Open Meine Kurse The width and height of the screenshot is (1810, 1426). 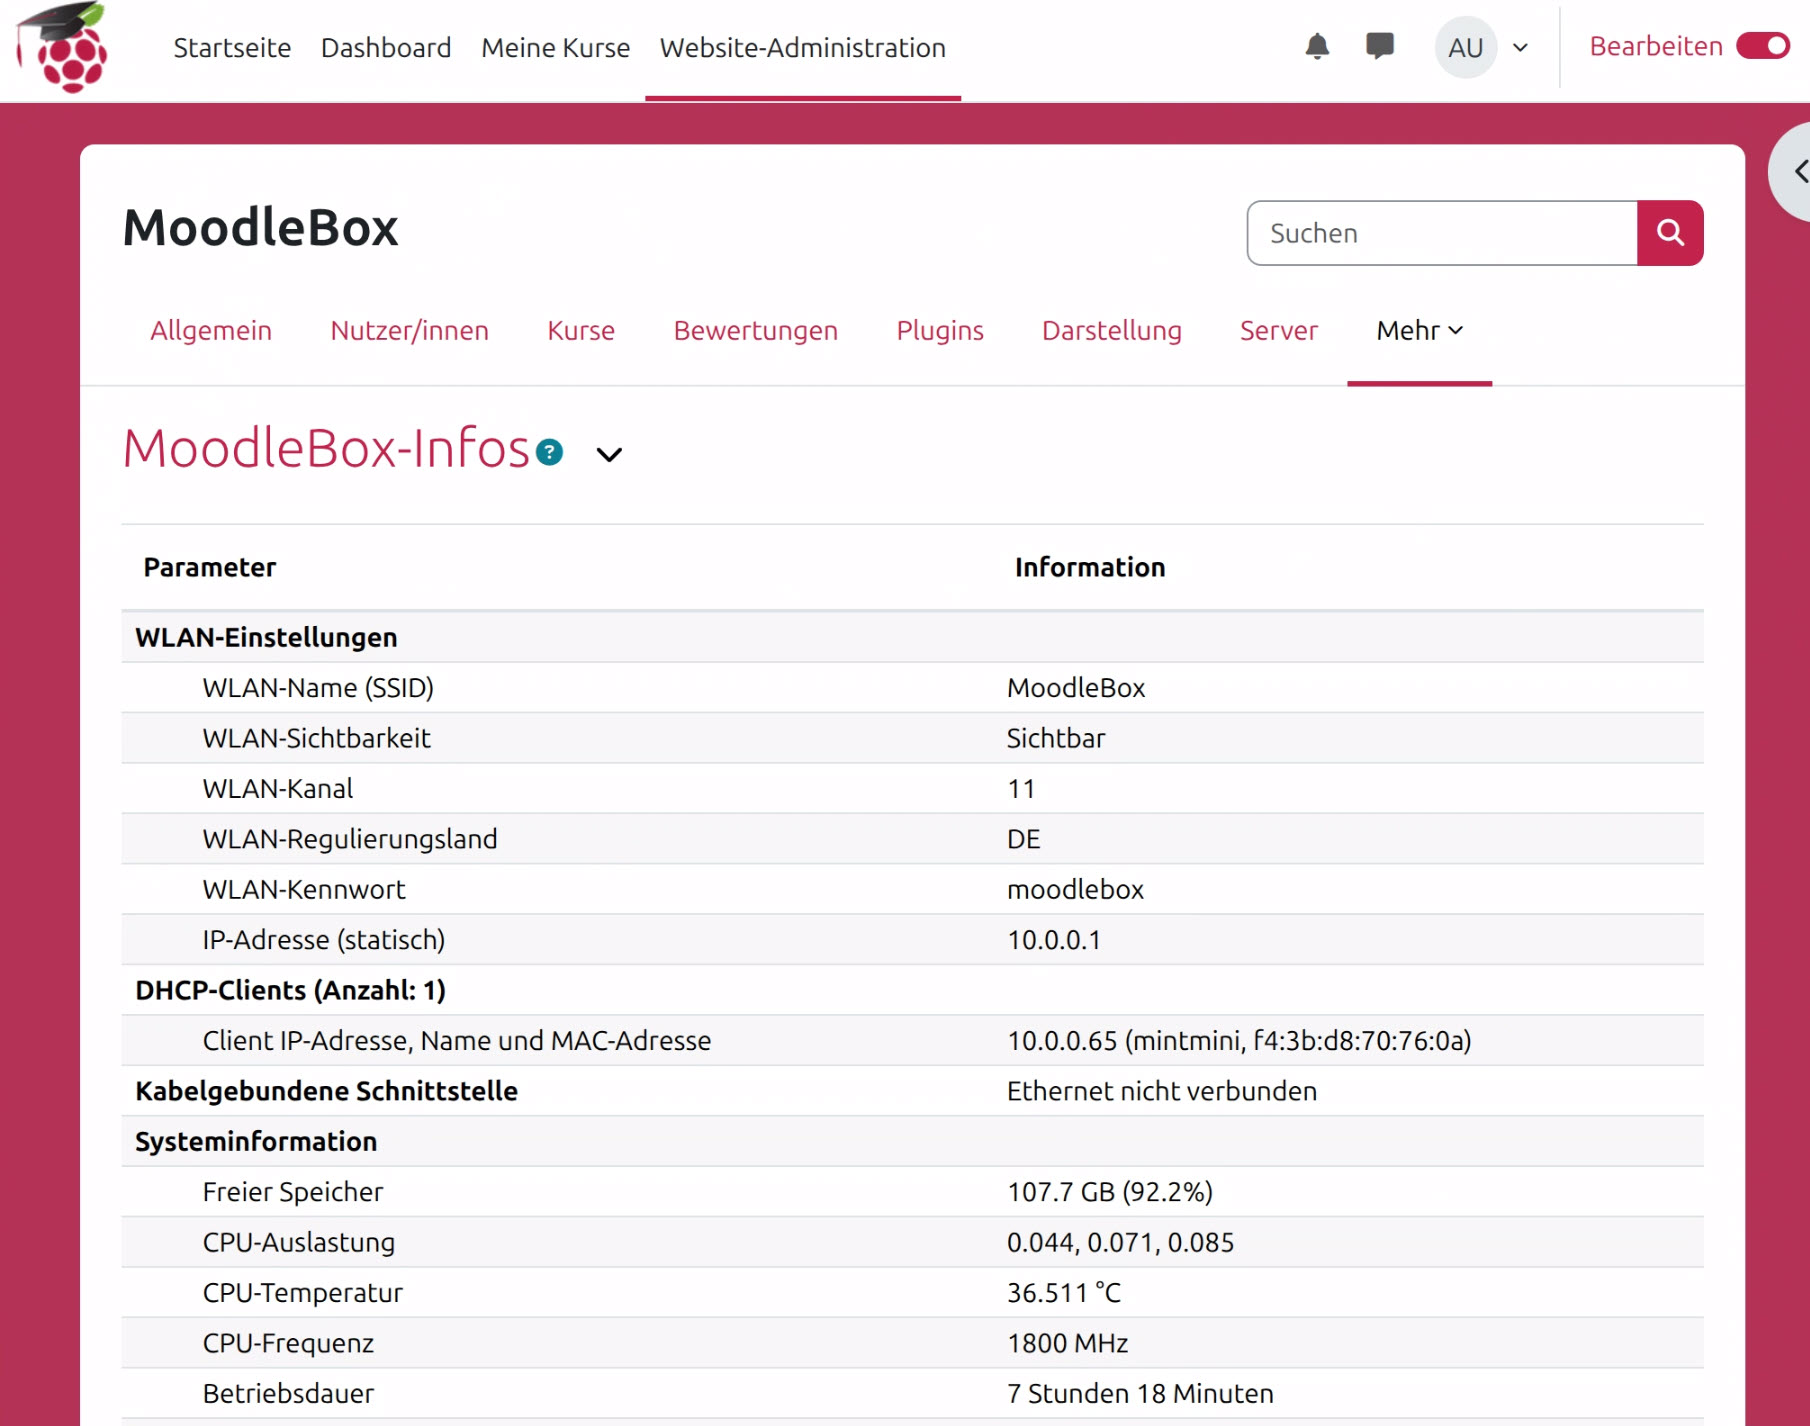[x=555, y=47]
